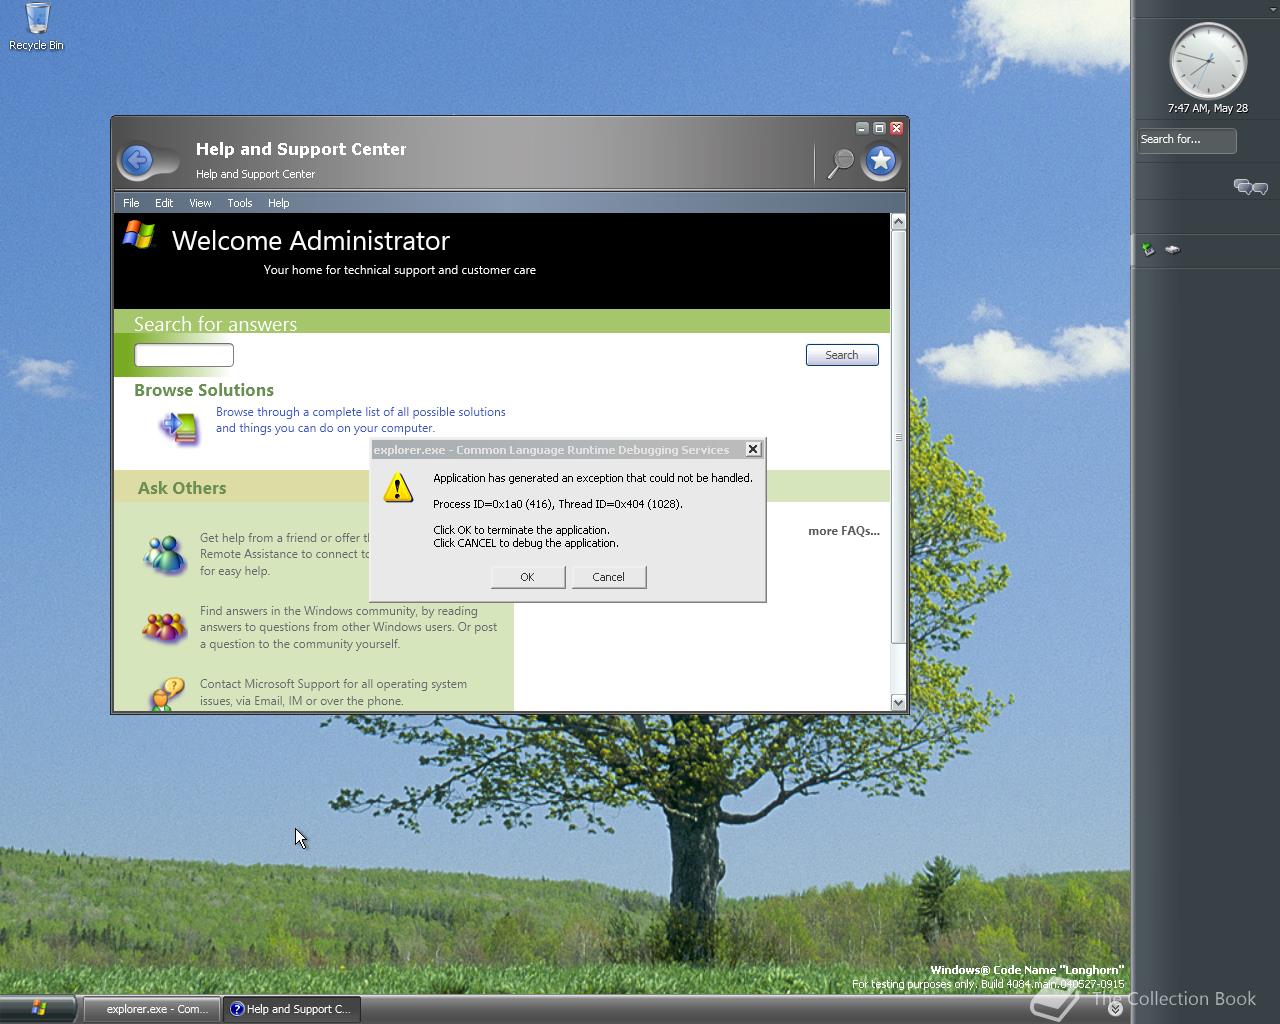Expand sidebar options chevron at bottom
The width and height of the screenshot is (1280, 1024).
(1115, 1009)
